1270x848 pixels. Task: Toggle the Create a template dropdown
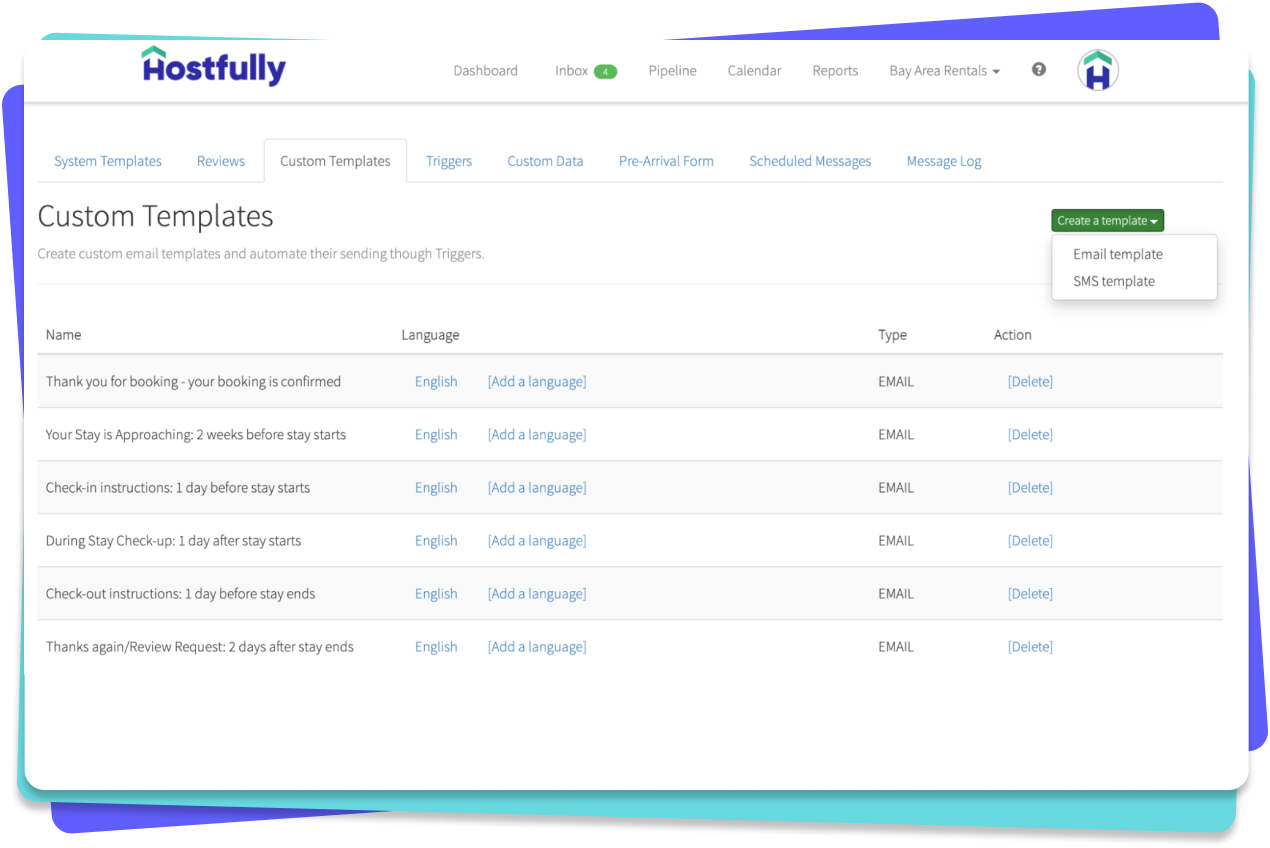[1107, 221]
